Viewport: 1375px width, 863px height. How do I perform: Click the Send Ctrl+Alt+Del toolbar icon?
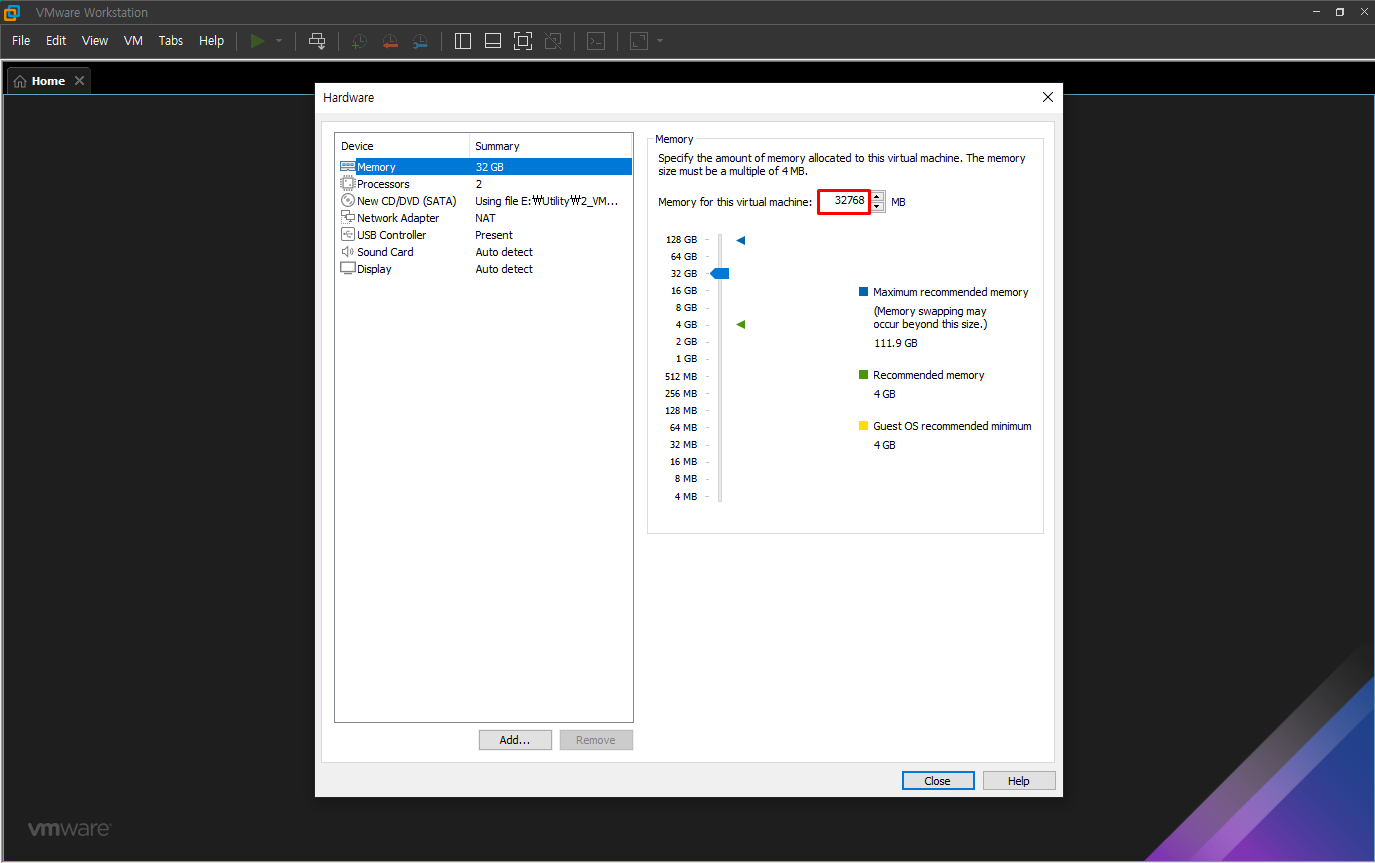pos(317,41)
